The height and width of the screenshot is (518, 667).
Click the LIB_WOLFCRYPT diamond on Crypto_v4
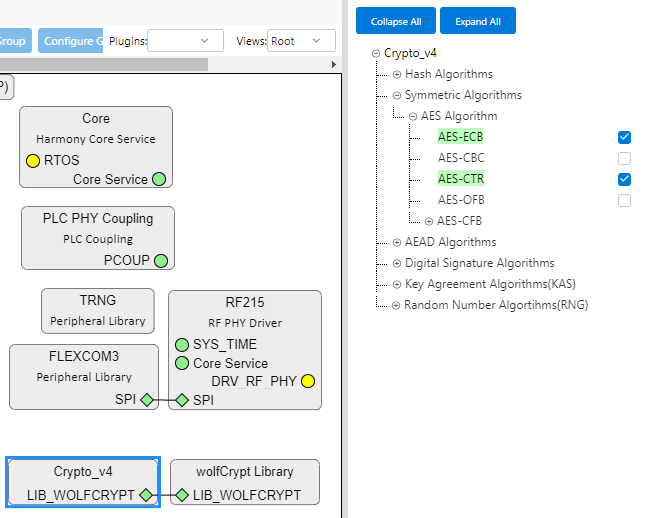[x=146, y=494]
